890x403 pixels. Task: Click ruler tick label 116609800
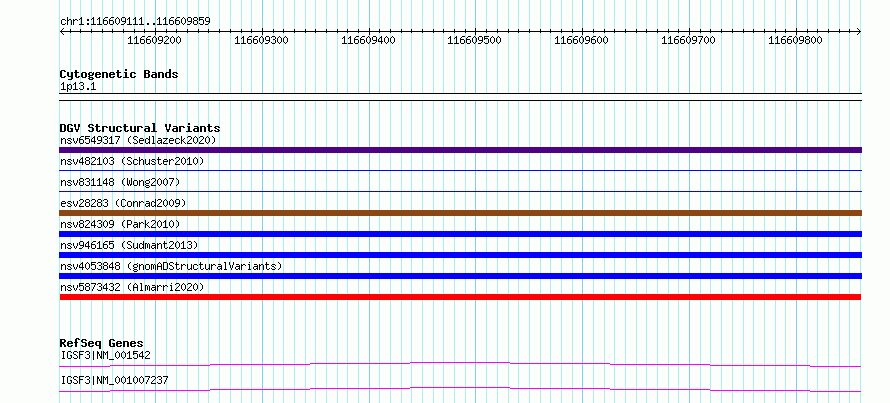click(x=795, y=40)
